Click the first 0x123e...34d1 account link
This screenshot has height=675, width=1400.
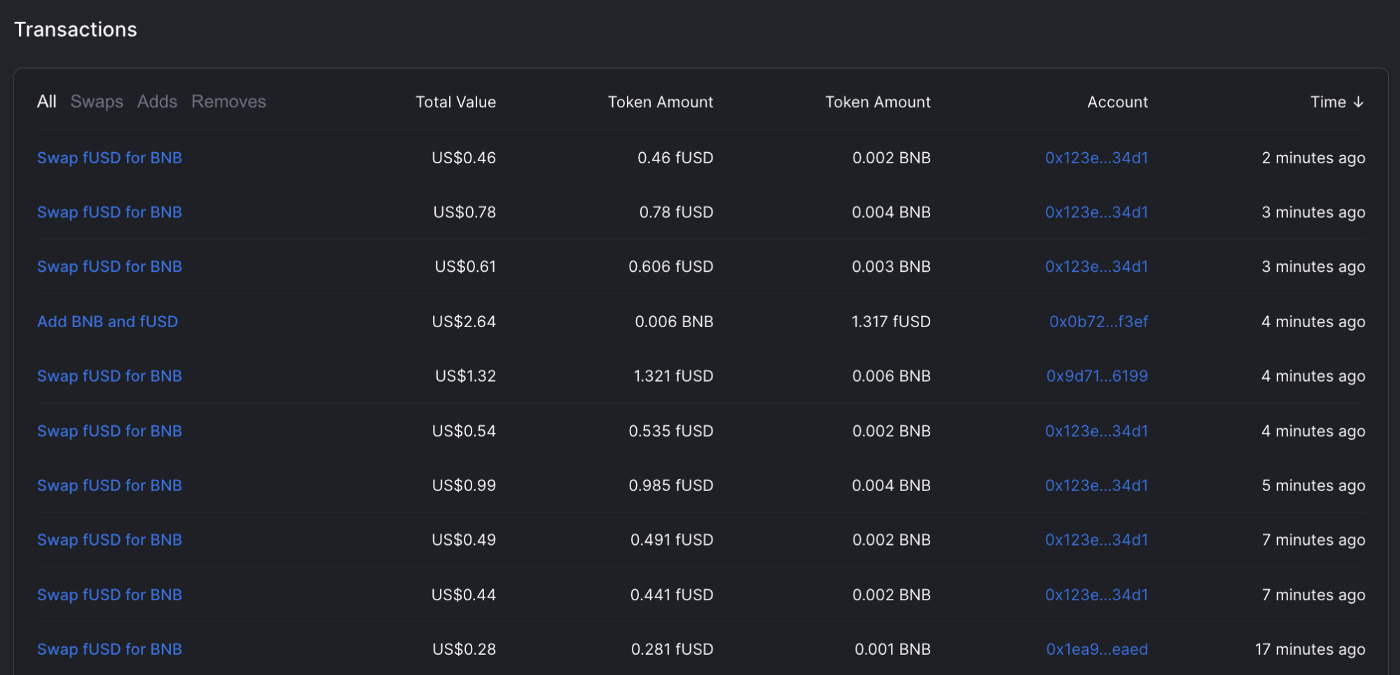[1096, 157]
